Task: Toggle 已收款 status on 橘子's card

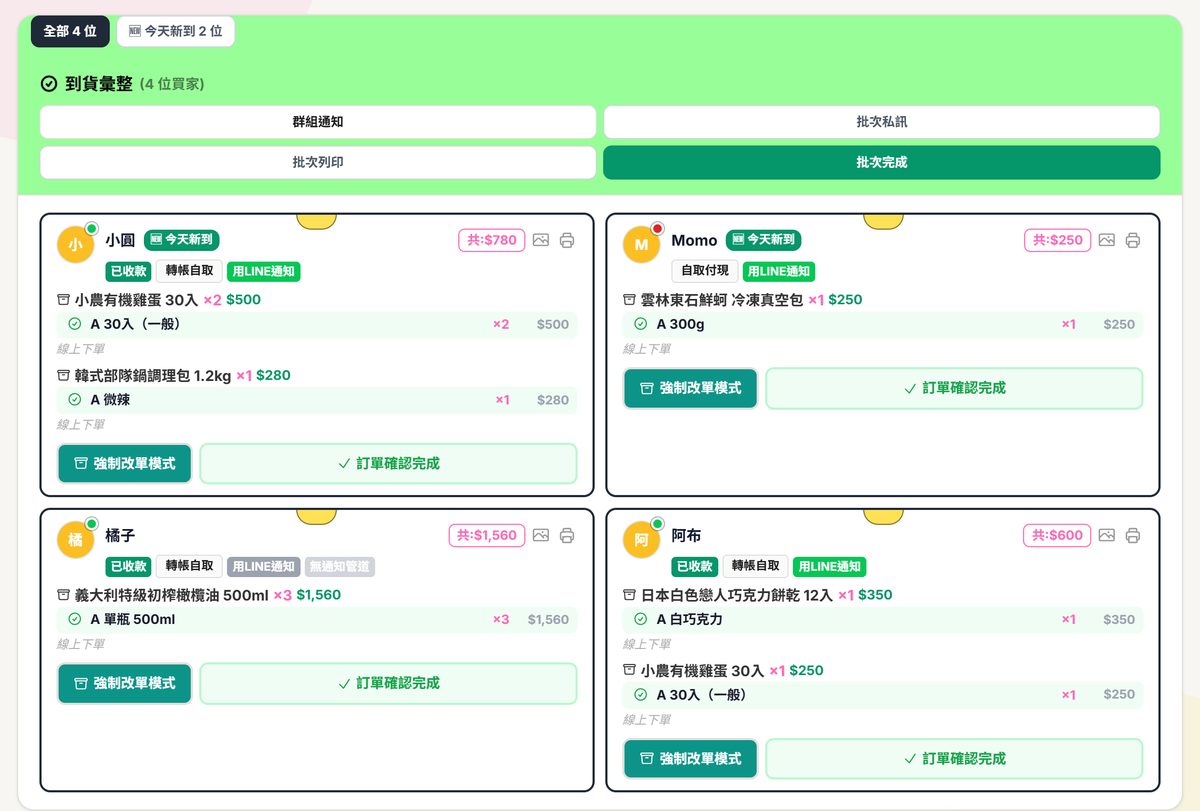Action: pos(128,566)
